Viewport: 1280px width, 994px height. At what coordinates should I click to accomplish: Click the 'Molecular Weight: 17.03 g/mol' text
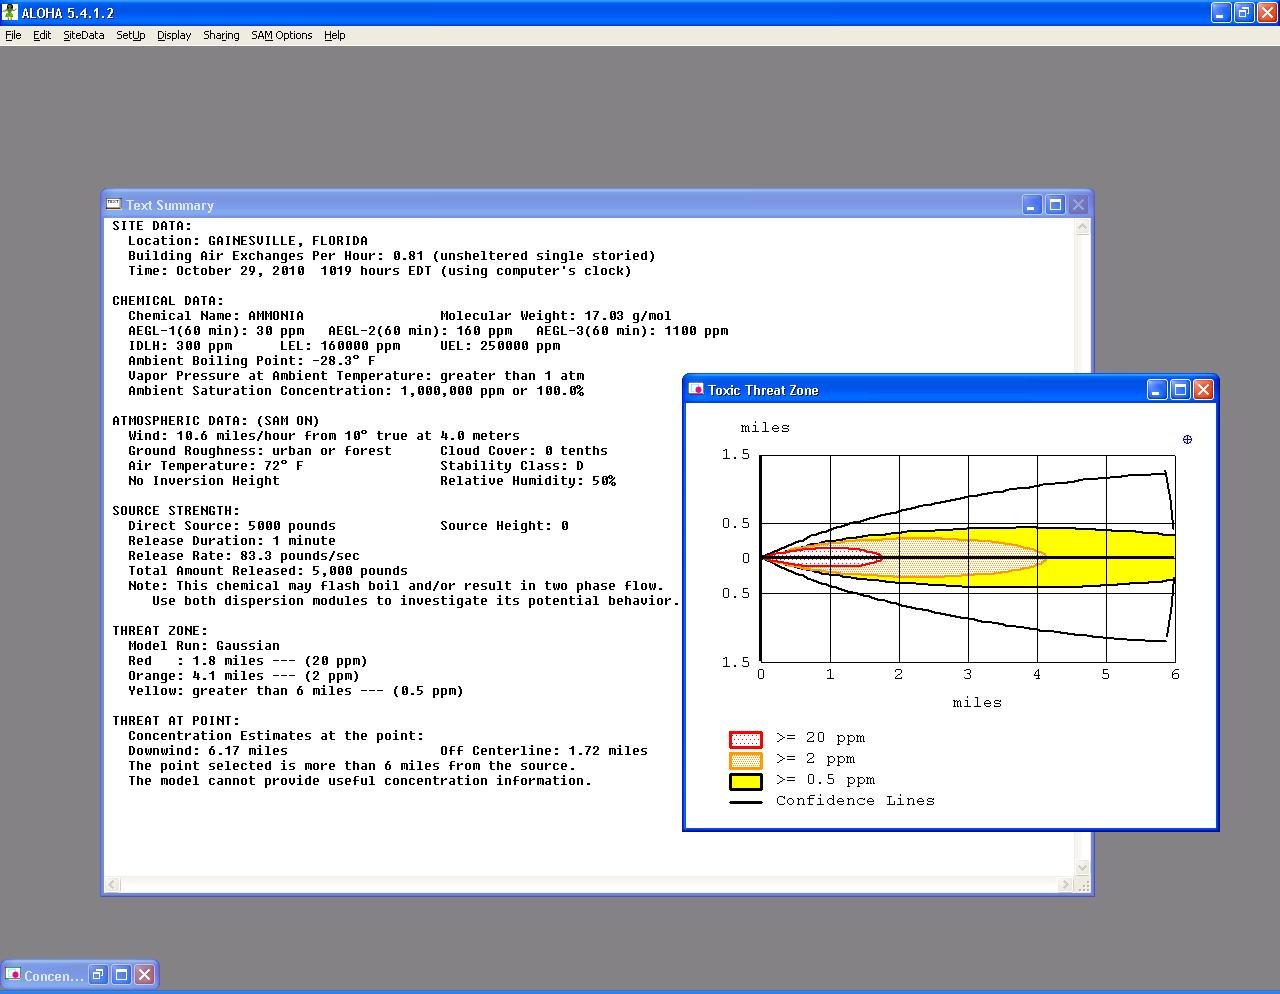tap(556, 316)
